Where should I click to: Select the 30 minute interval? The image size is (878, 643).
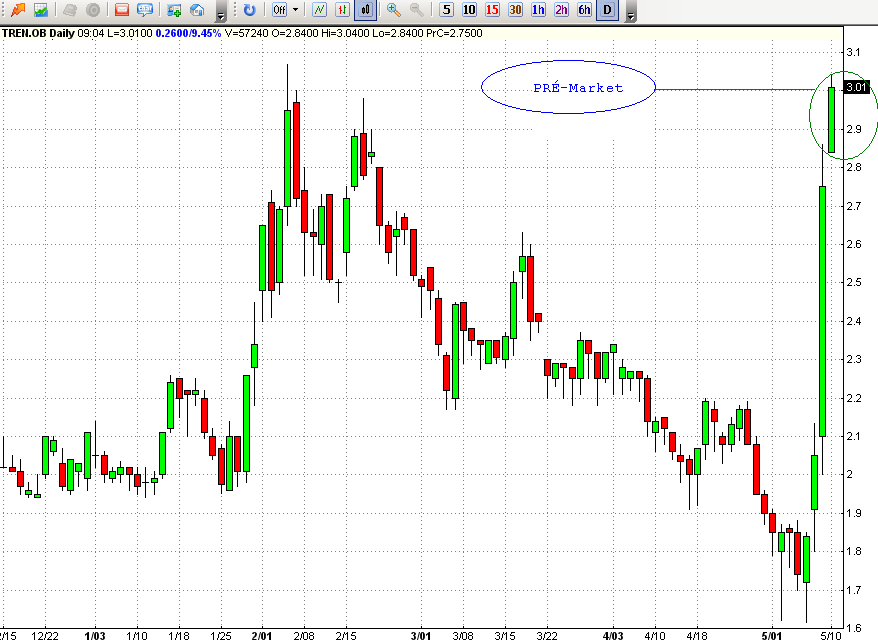[x=515, y=10]
